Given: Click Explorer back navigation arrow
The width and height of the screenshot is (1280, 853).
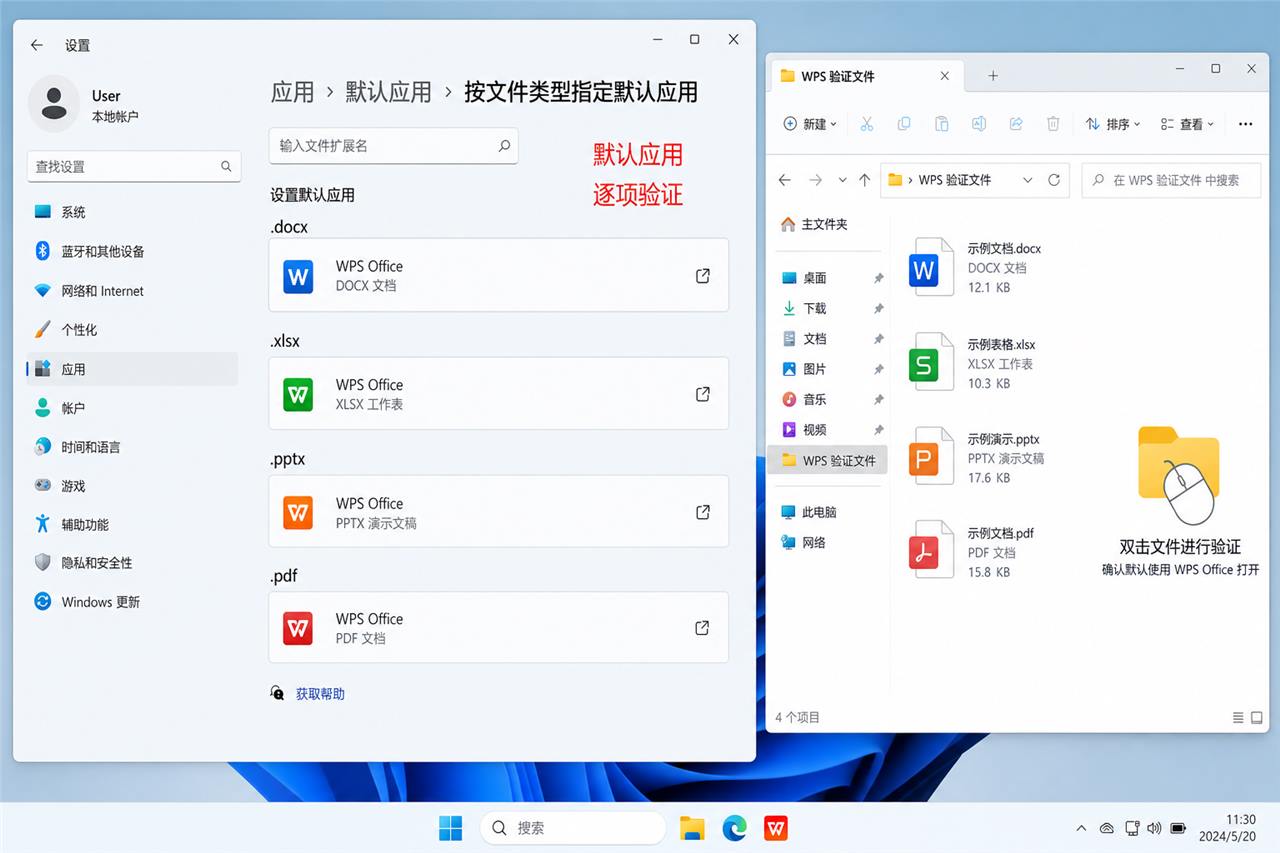Looking at the screenshot, I should pos(785,180).
